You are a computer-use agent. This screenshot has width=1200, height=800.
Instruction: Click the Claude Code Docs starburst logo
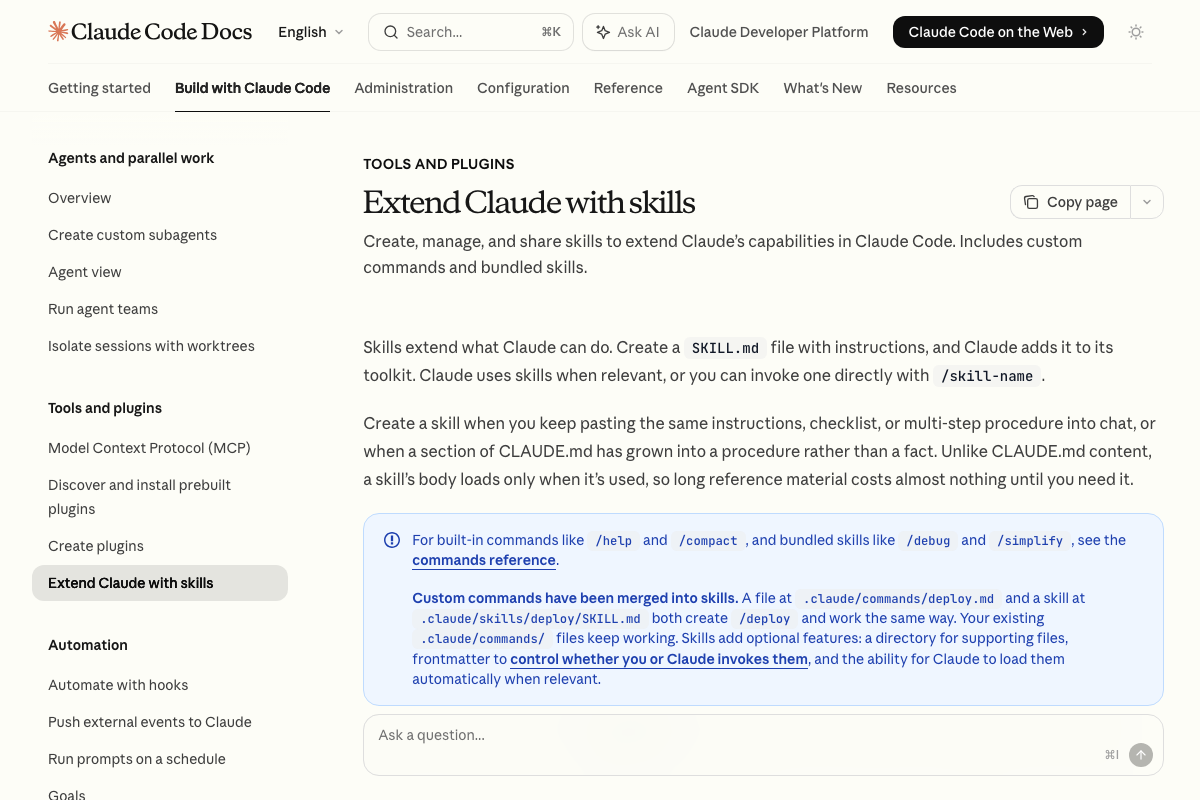[x=58, y=32]
